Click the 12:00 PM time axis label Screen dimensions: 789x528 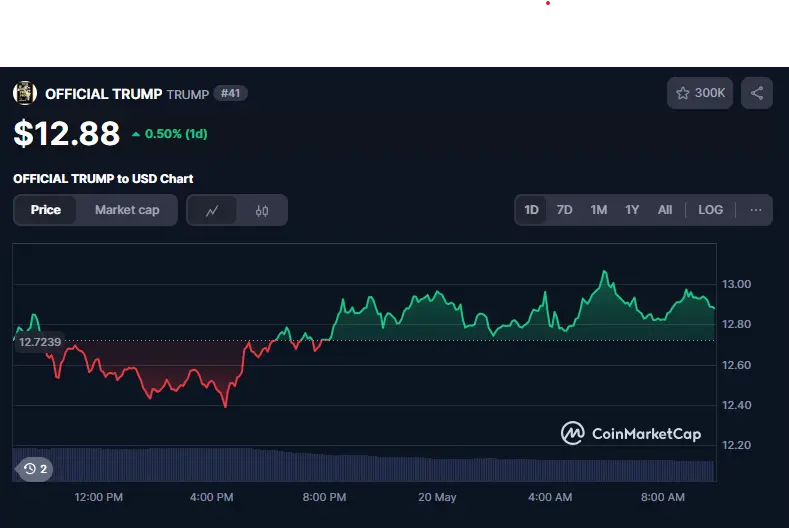pyautogui.click(x=99, y=497)
